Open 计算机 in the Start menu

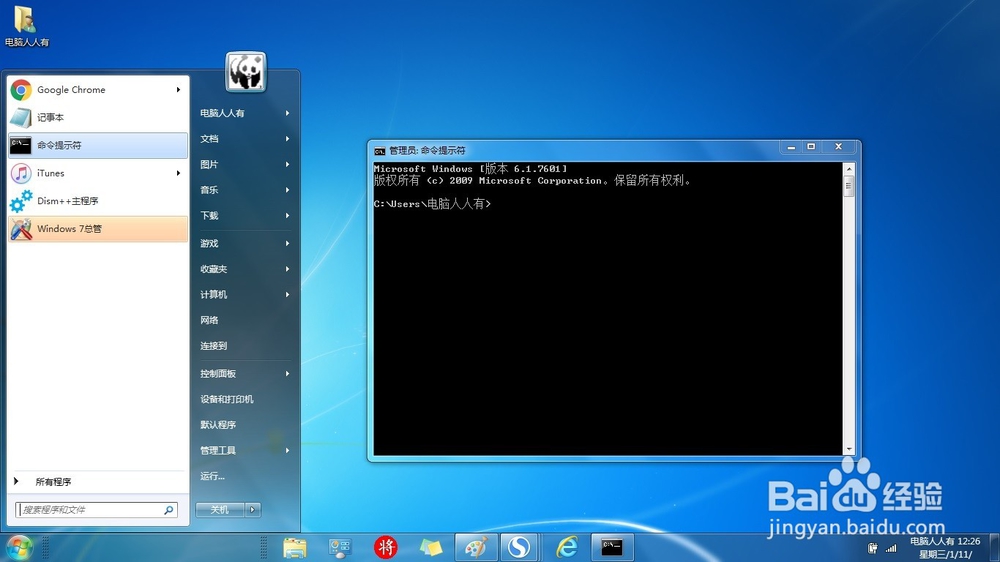click(x=245, y=295)
